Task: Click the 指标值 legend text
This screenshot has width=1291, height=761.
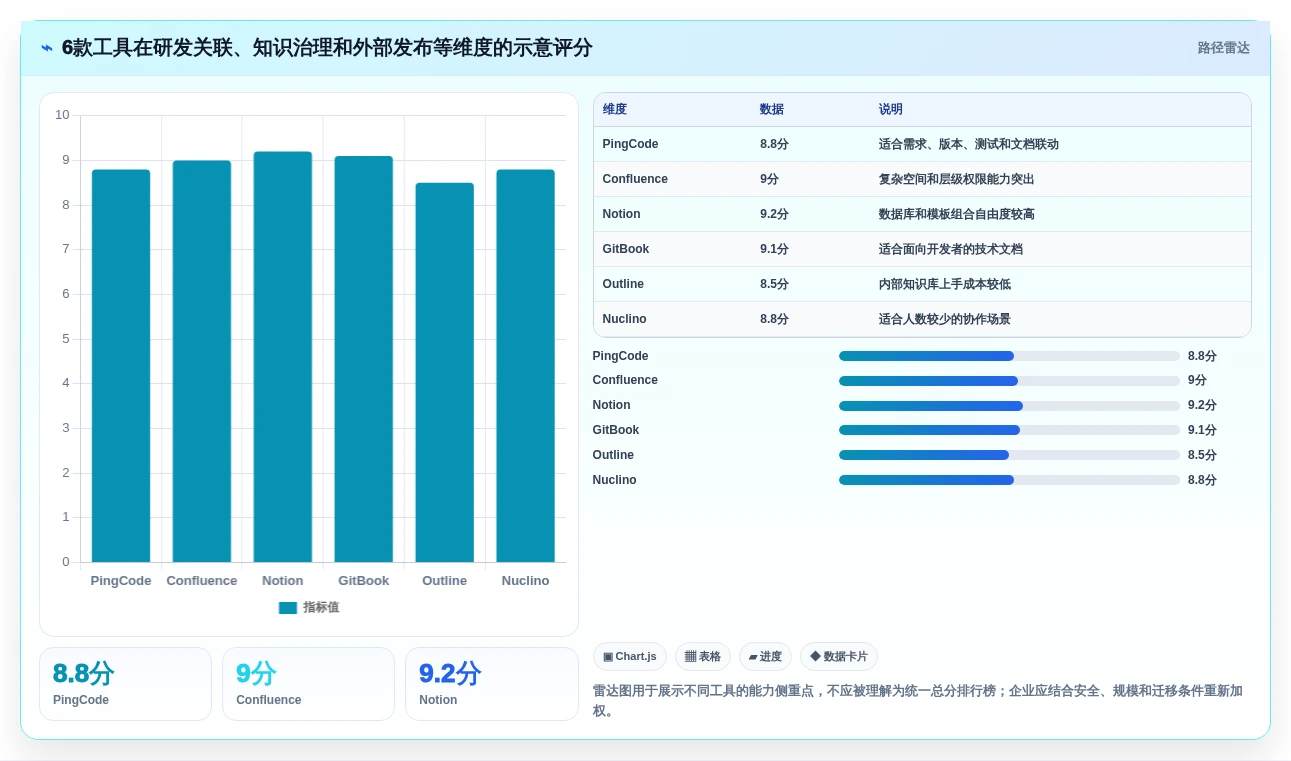Action: pos(321,608)
